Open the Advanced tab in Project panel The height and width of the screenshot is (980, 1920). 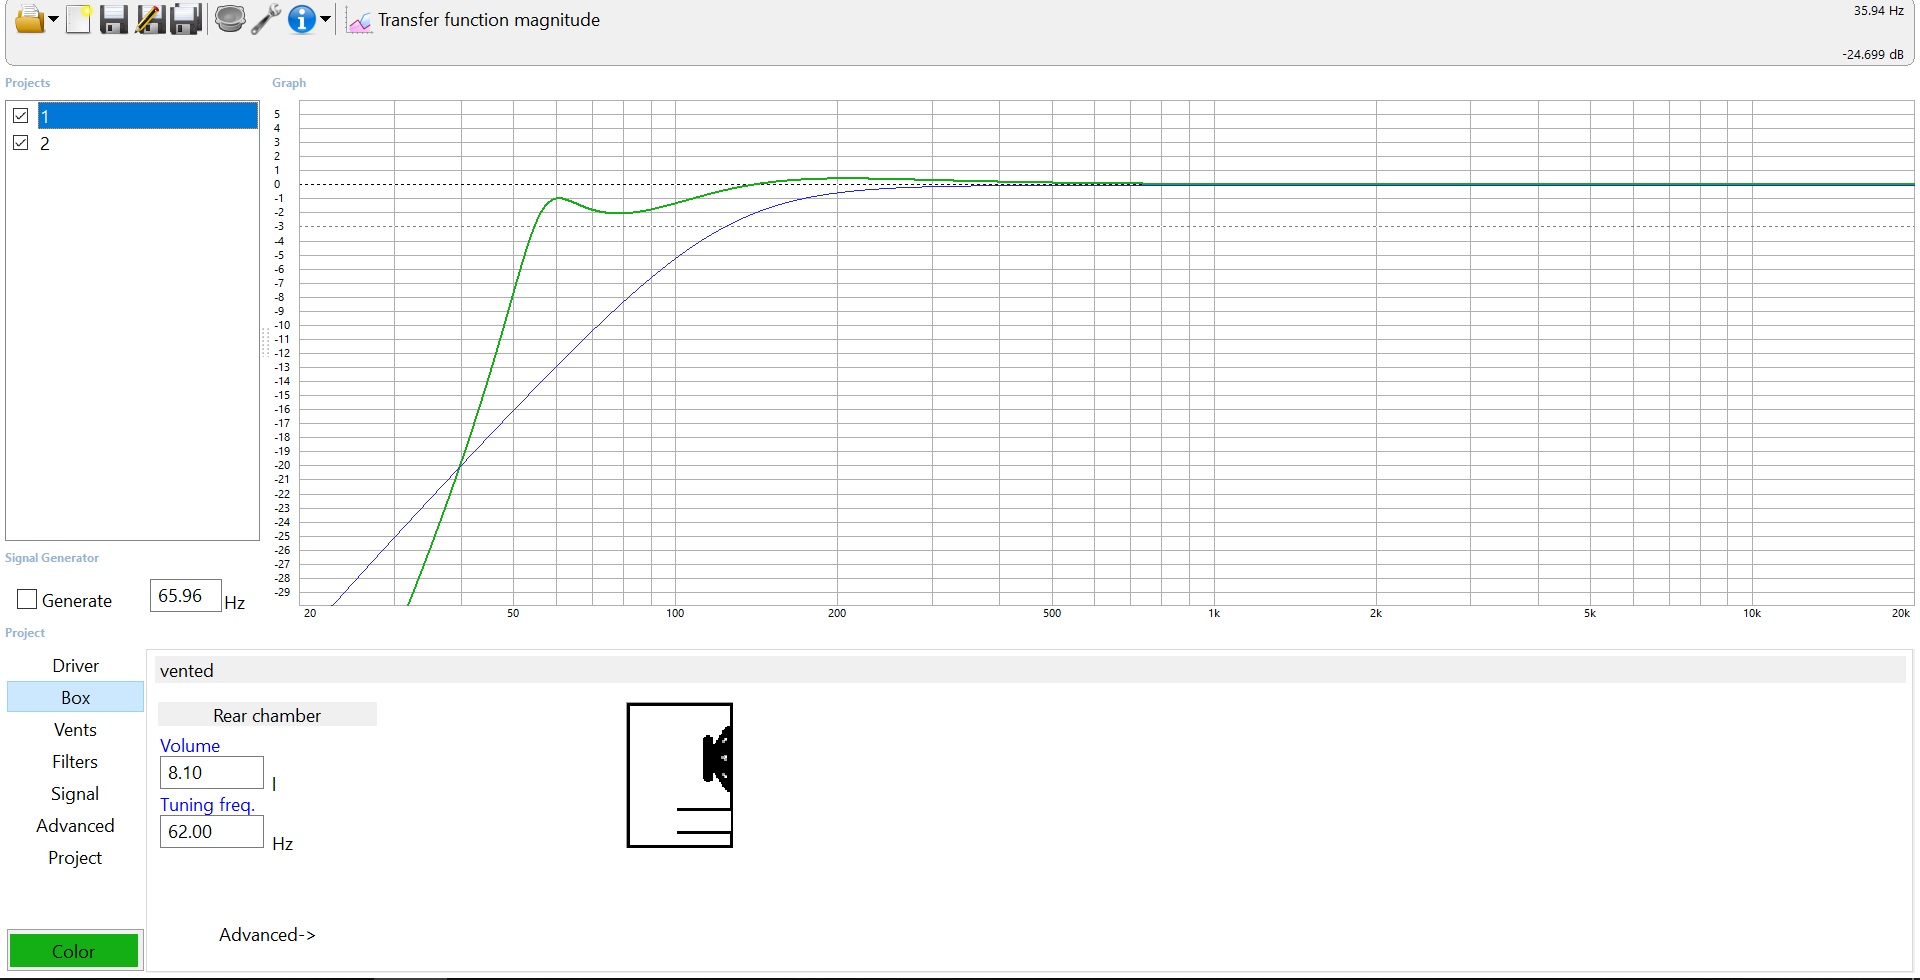(75, 825)
